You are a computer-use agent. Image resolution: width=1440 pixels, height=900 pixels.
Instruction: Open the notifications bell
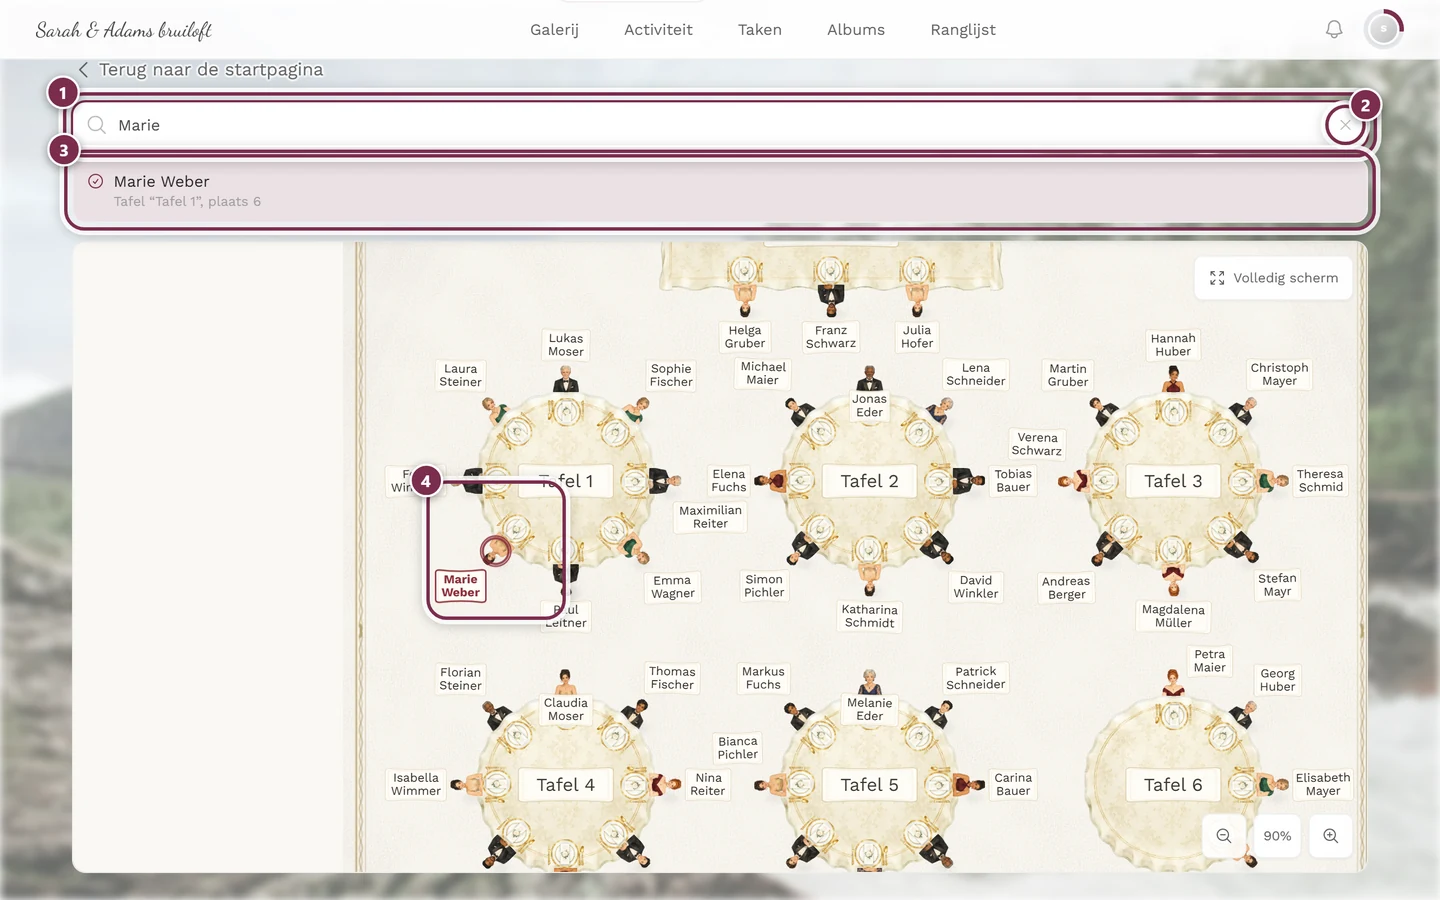pyautogui.click(x=1334, y=30)
